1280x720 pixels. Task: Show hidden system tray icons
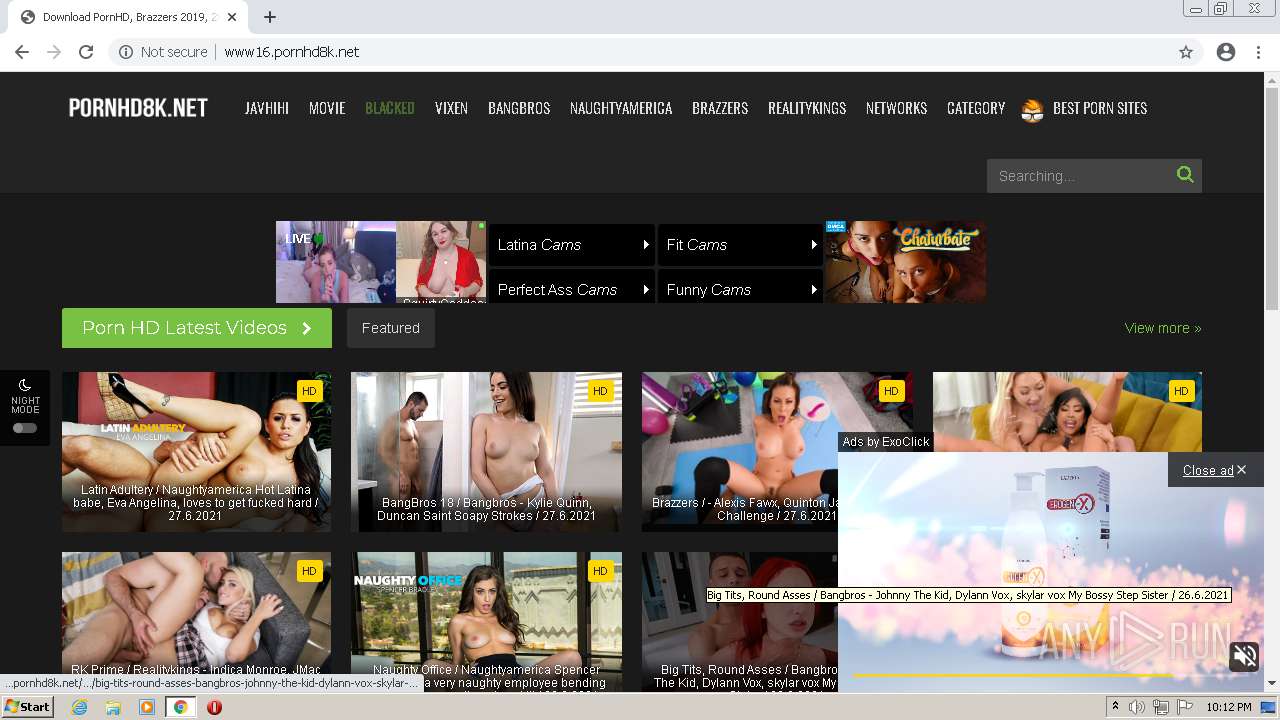click(1115, 707)
